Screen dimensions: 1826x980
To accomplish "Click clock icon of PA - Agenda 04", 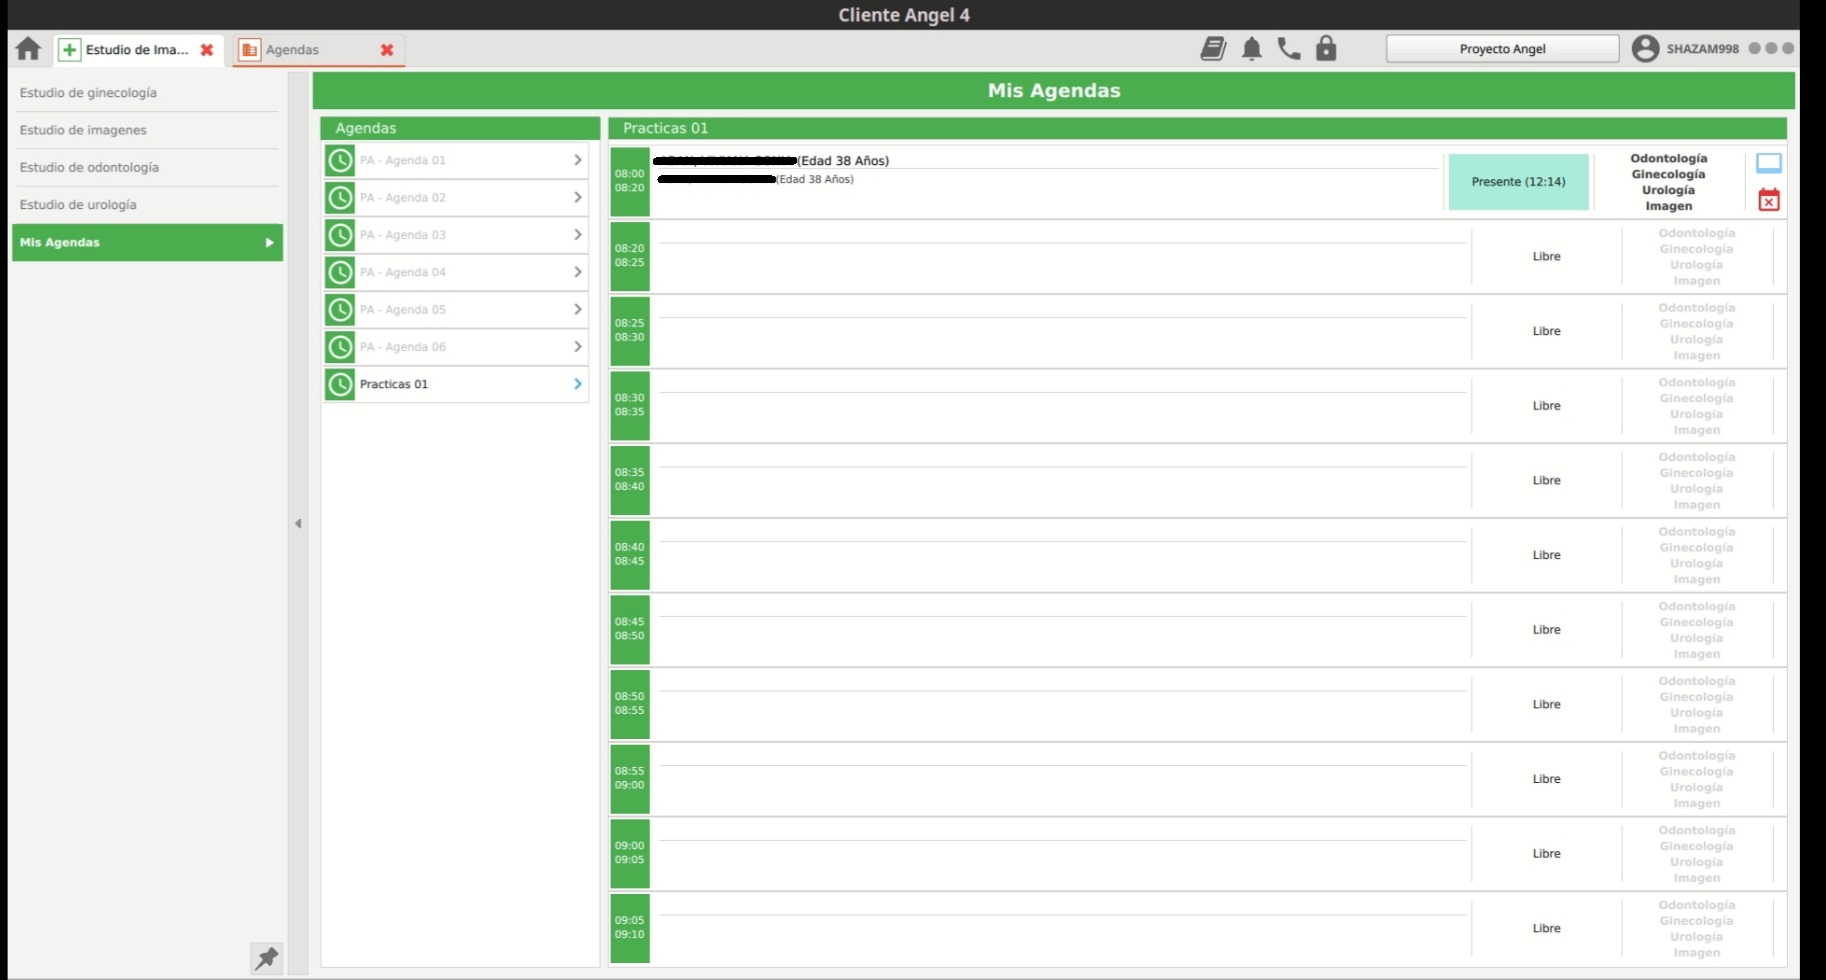I will 340,272.
